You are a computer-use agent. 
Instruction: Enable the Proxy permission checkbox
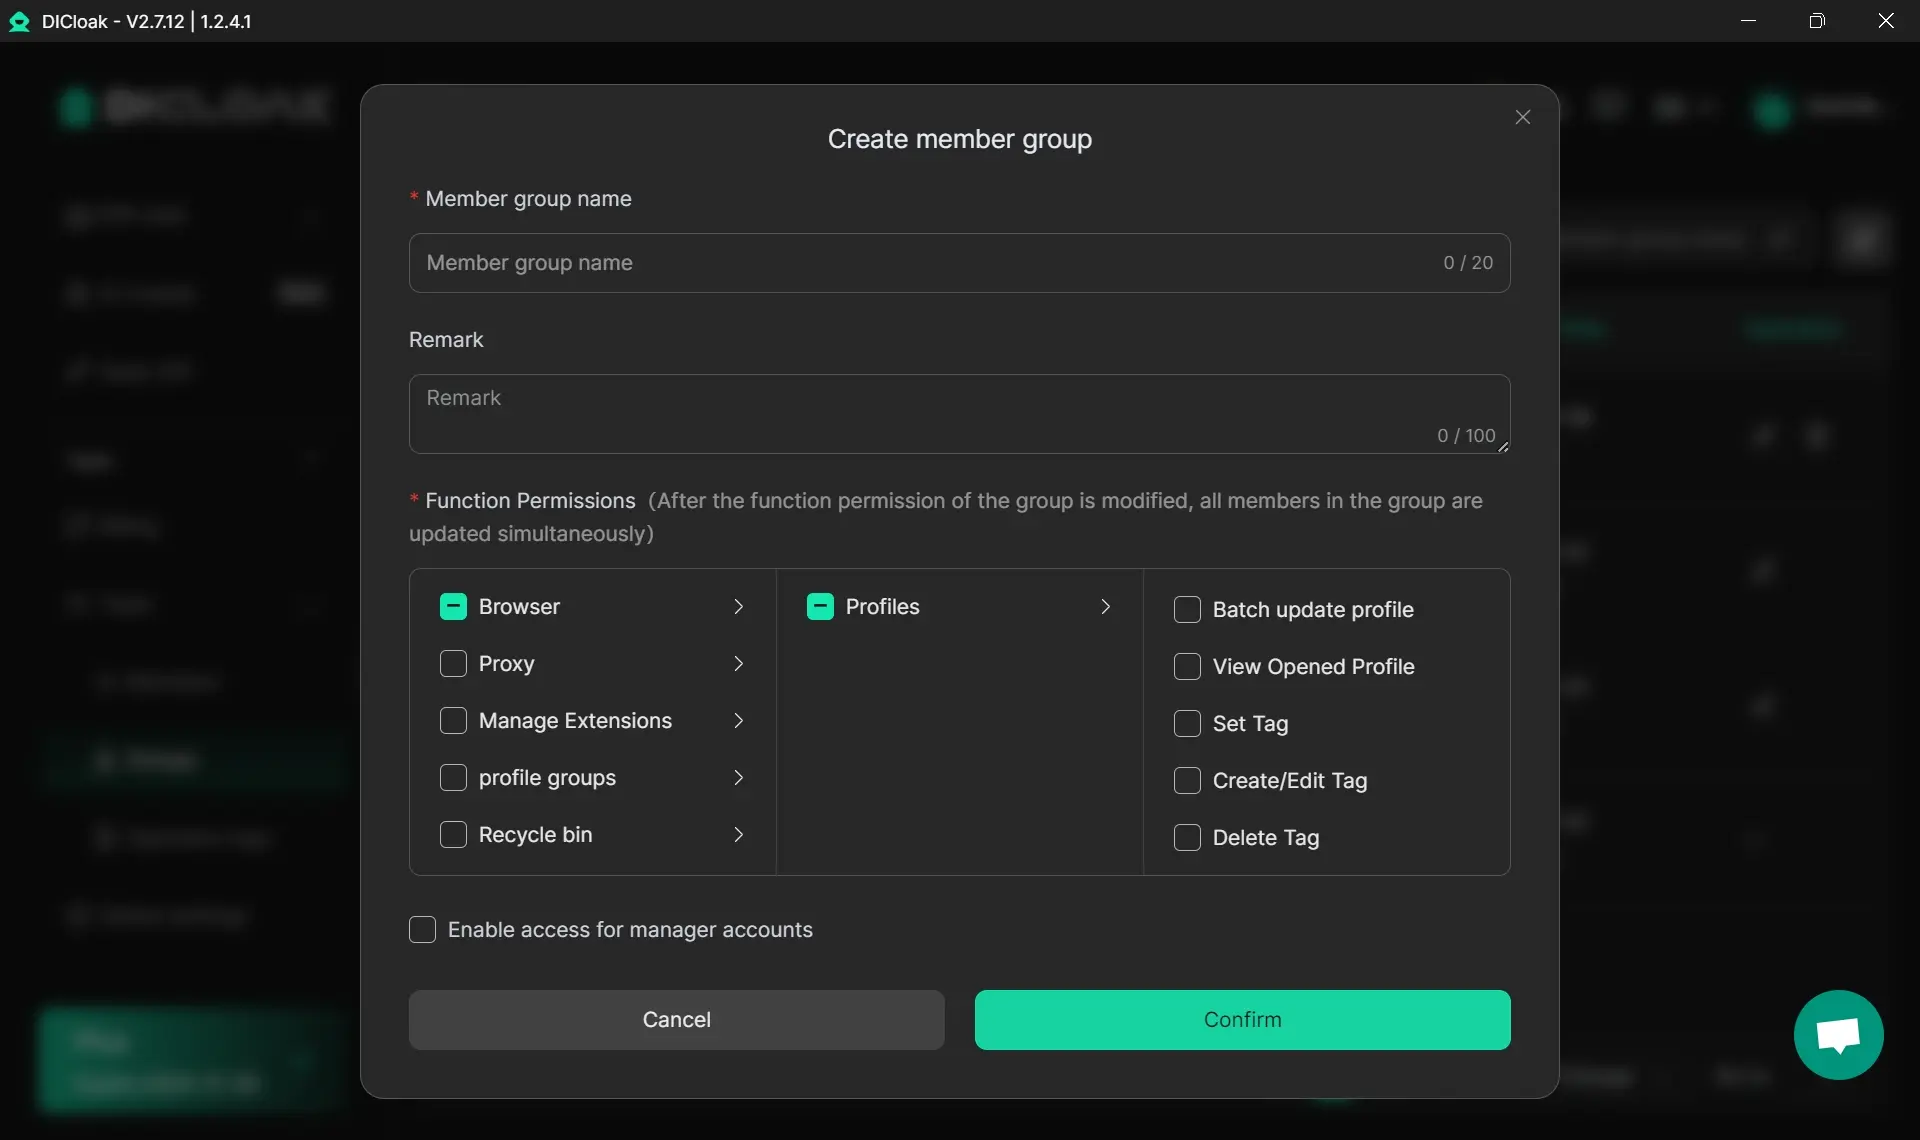pyautogui.click(x=453, y=664)
